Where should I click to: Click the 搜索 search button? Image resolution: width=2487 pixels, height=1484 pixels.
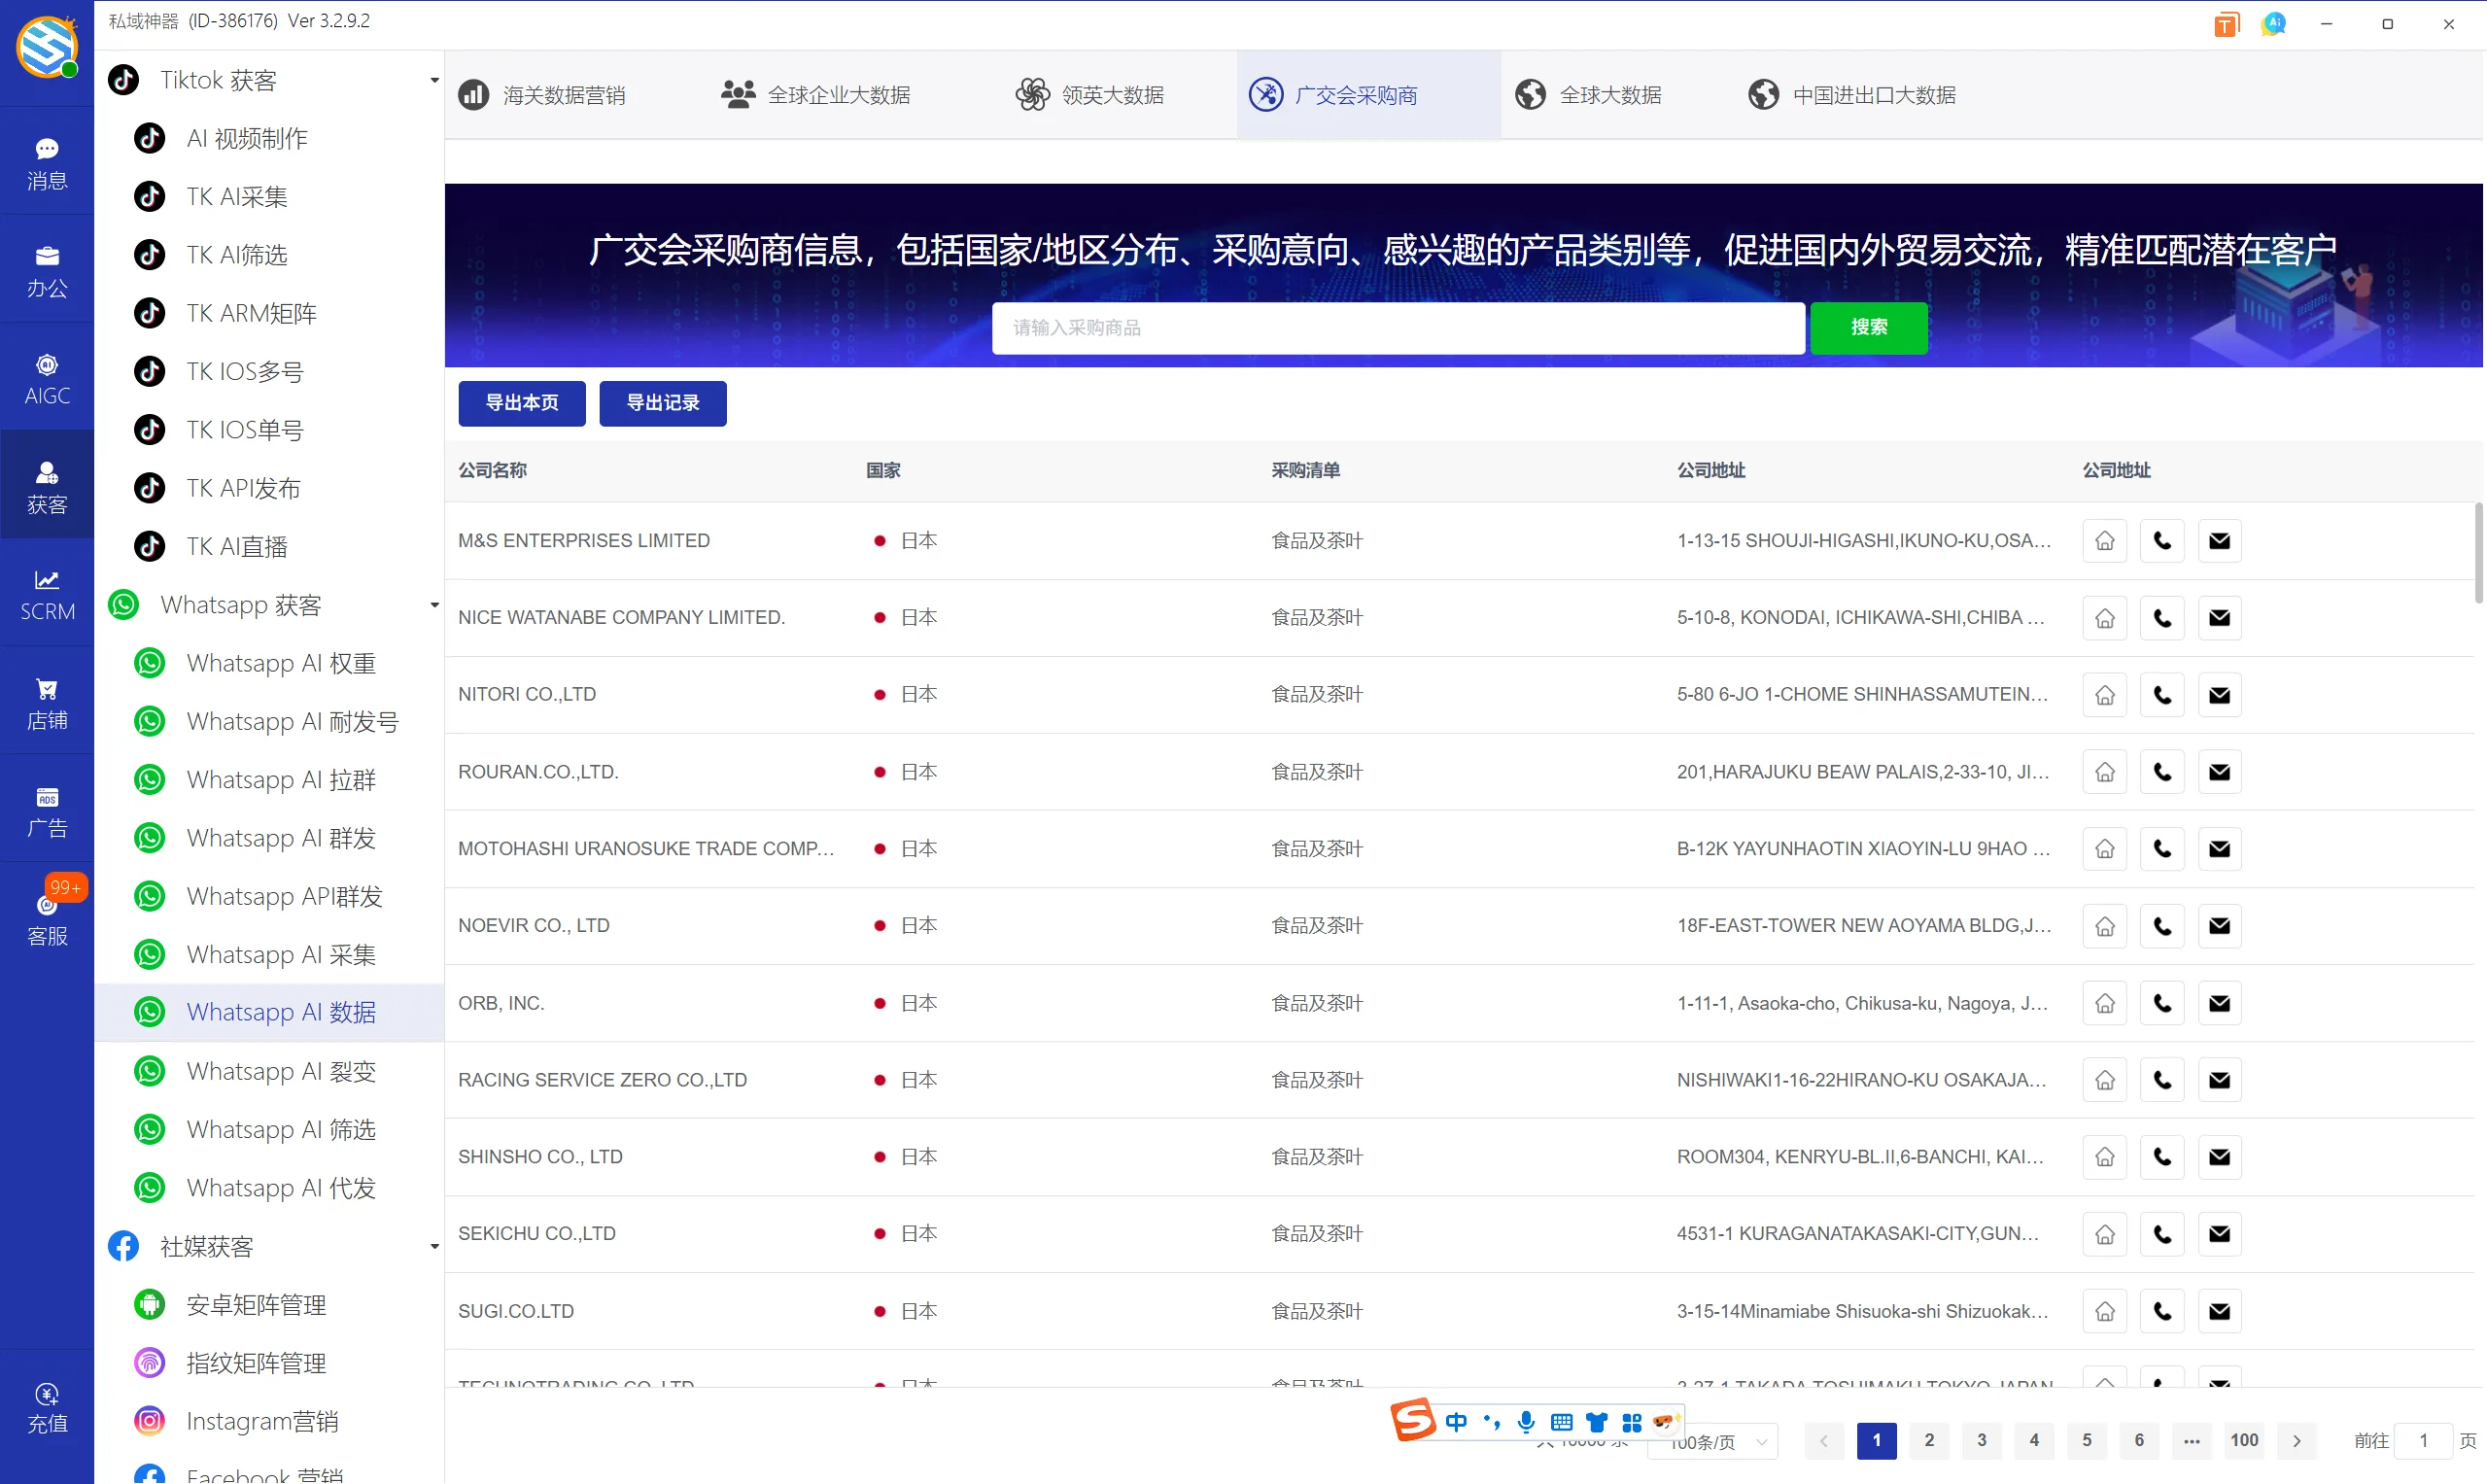coord(1868,327)
